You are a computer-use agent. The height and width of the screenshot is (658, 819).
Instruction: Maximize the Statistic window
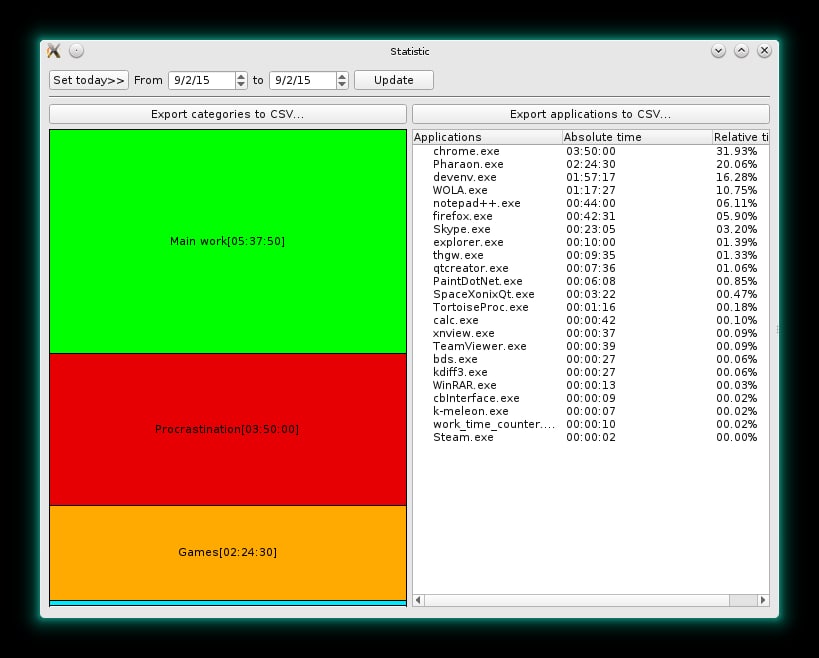click(x=741, y=51)
